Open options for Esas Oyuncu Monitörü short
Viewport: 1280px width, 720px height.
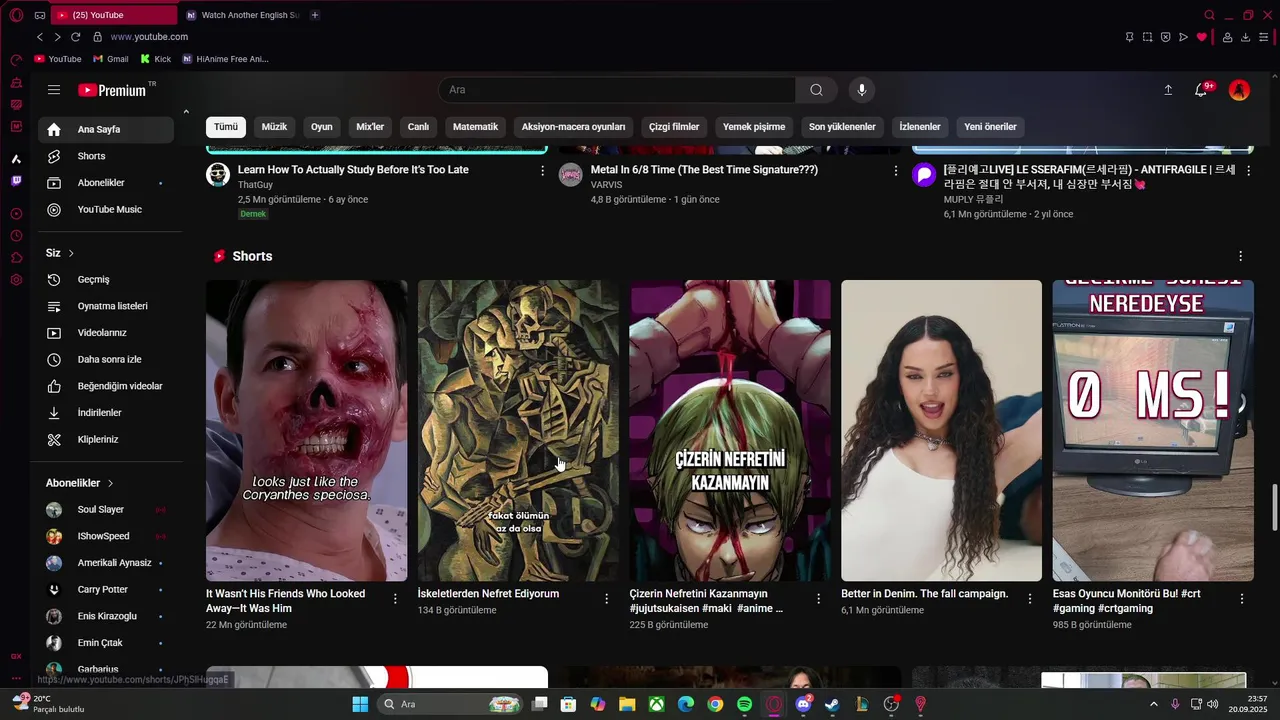[x=1242, y=599]
